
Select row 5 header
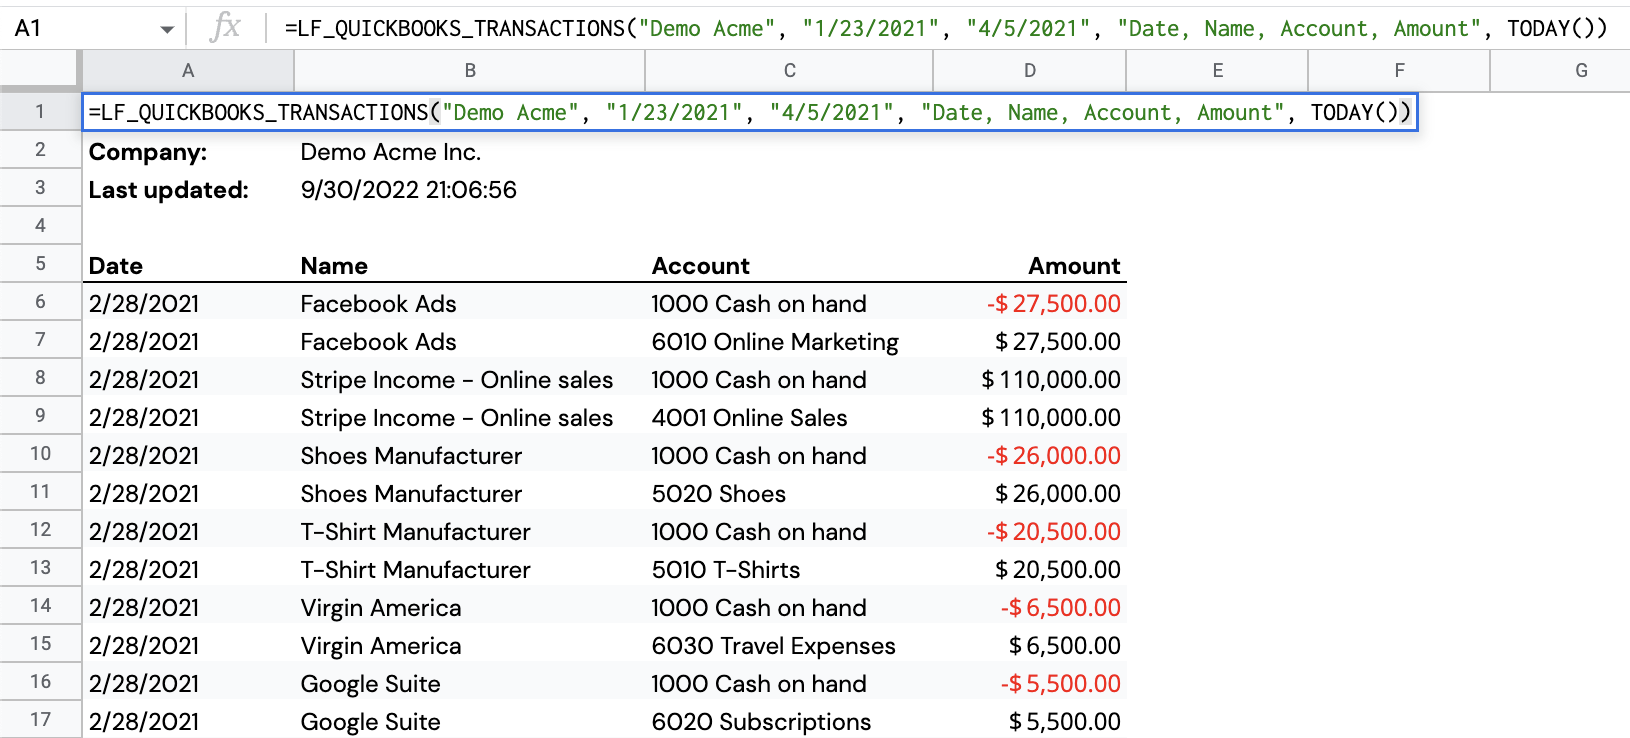[x=40, y=264]
